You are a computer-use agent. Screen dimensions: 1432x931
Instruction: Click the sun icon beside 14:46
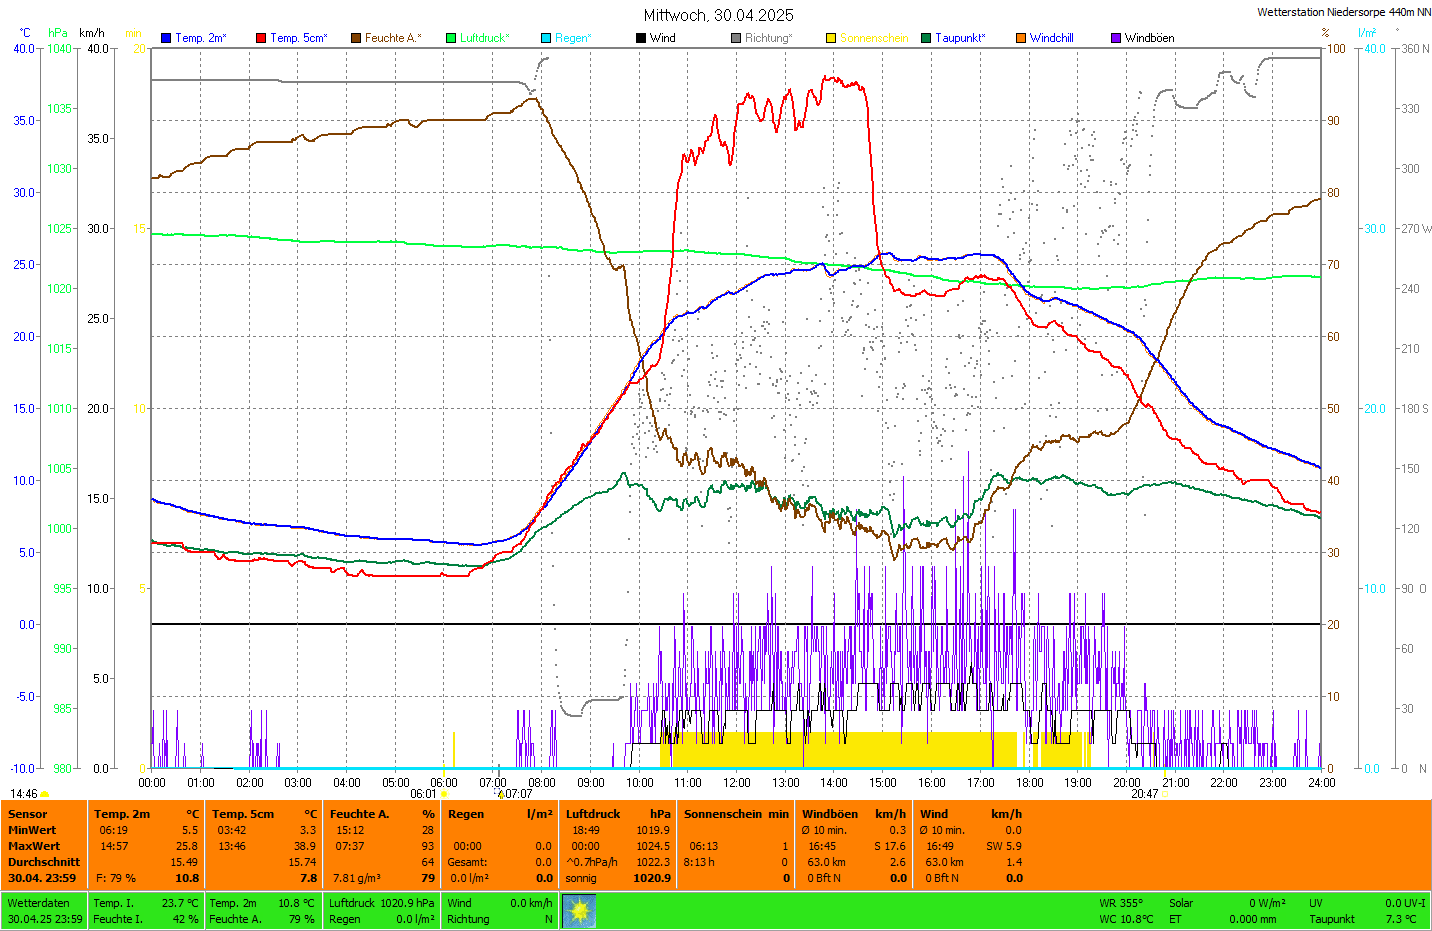click(45, 795)
